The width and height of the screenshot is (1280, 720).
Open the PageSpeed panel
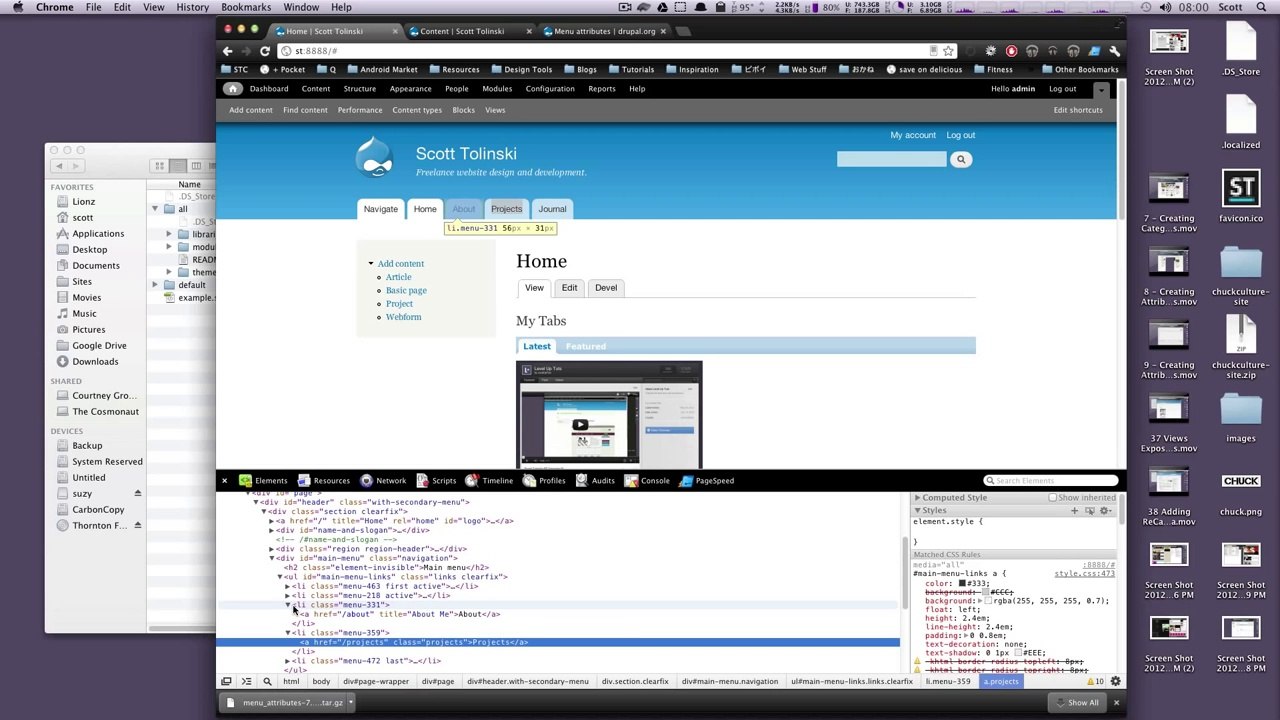(x=706, y=481)
